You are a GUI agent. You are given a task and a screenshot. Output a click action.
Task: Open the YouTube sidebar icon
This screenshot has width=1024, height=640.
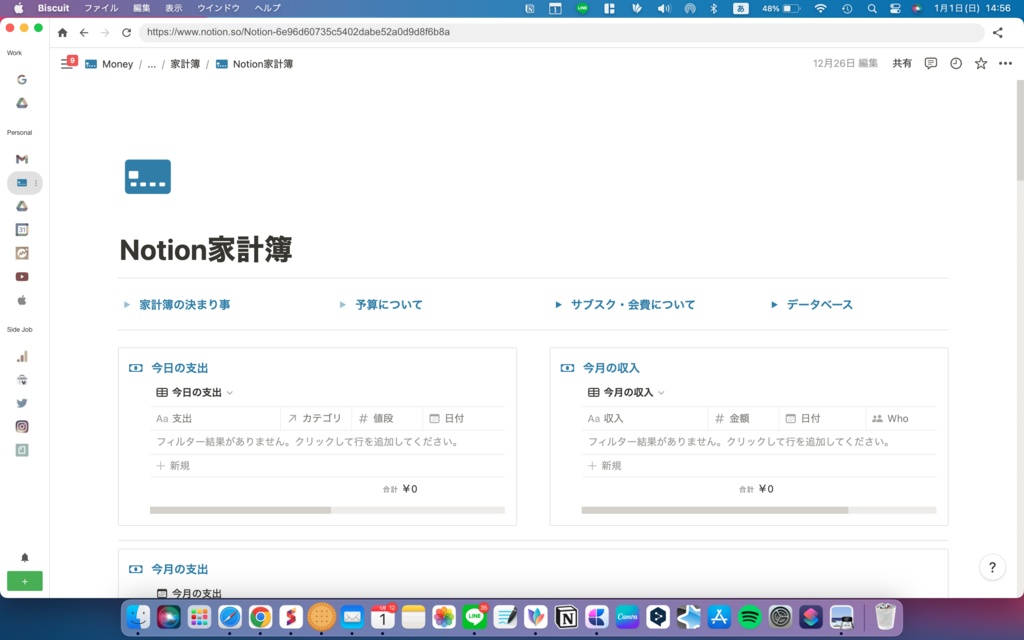[22, 277]
